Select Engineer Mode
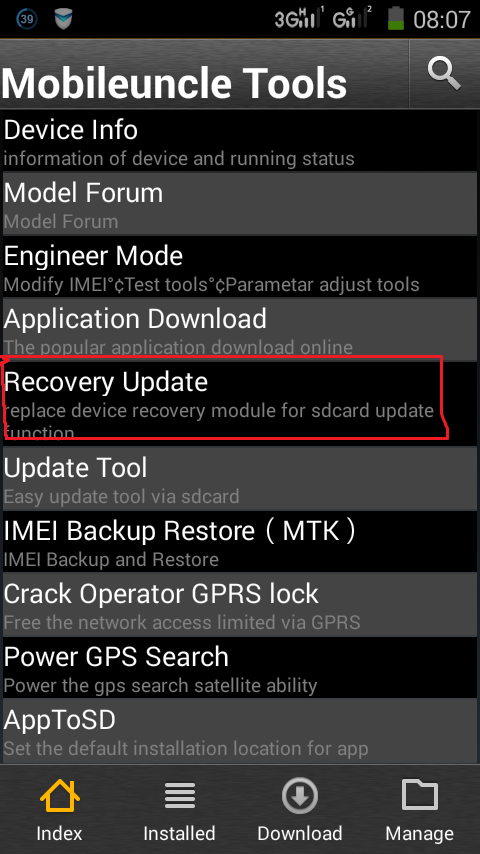This screenshot has width=480, height=854. coord(240,267)
